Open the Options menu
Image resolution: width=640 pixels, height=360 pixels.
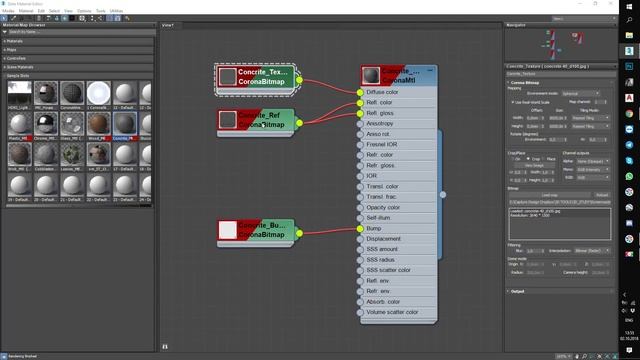[x=84, y=11]
